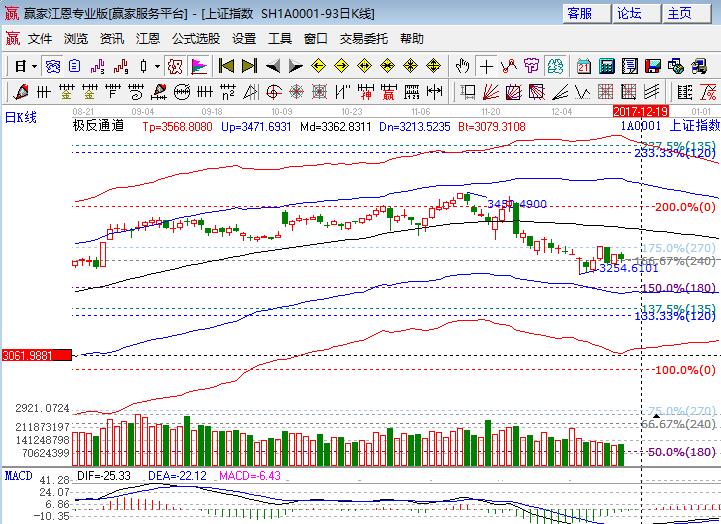Open the calendar icon showing 21
This screenshot has width=721, height=524.
[x=584, y=67]
